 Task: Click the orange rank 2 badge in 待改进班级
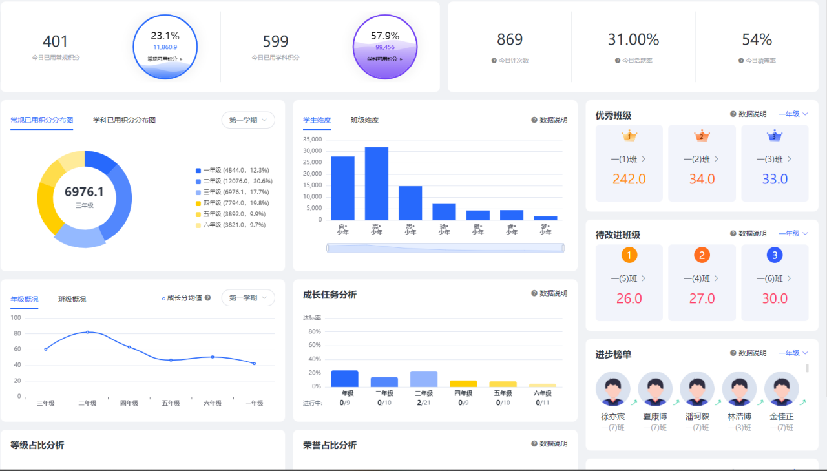[702, 255]
